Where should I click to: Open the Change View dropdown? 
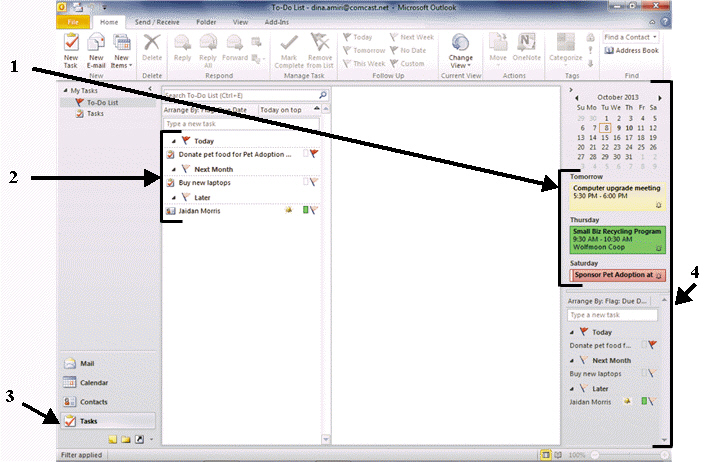pos(460,51)
